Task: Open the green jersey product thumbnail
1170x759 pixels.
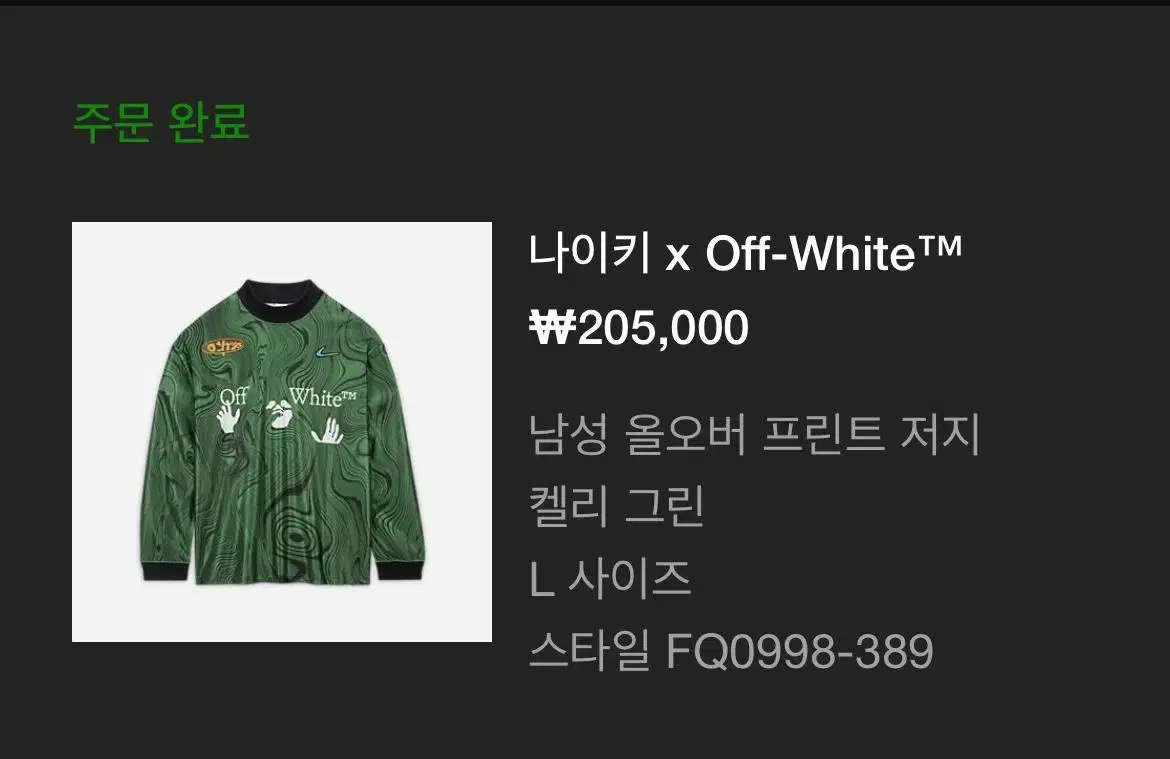Action: pos(281,431)
